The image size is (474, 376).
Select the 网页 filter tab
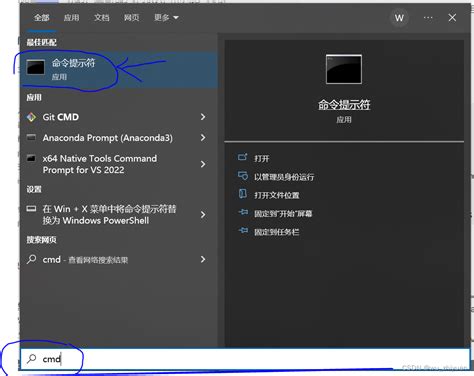coord(131,17)
